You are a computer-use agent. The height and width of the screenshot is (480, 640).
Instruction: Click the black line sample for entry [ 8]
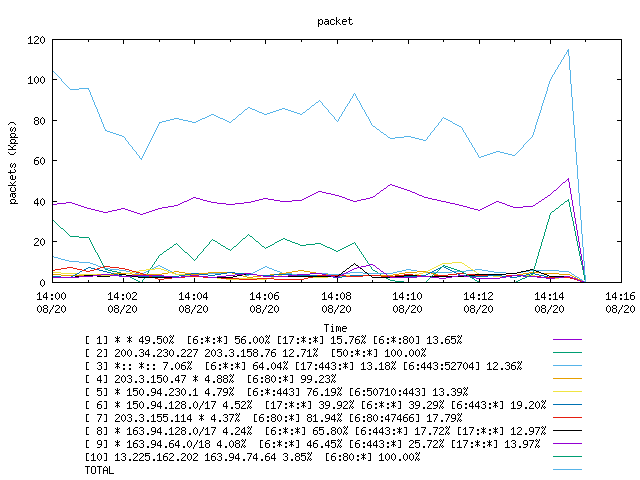(x=567, y=431)
